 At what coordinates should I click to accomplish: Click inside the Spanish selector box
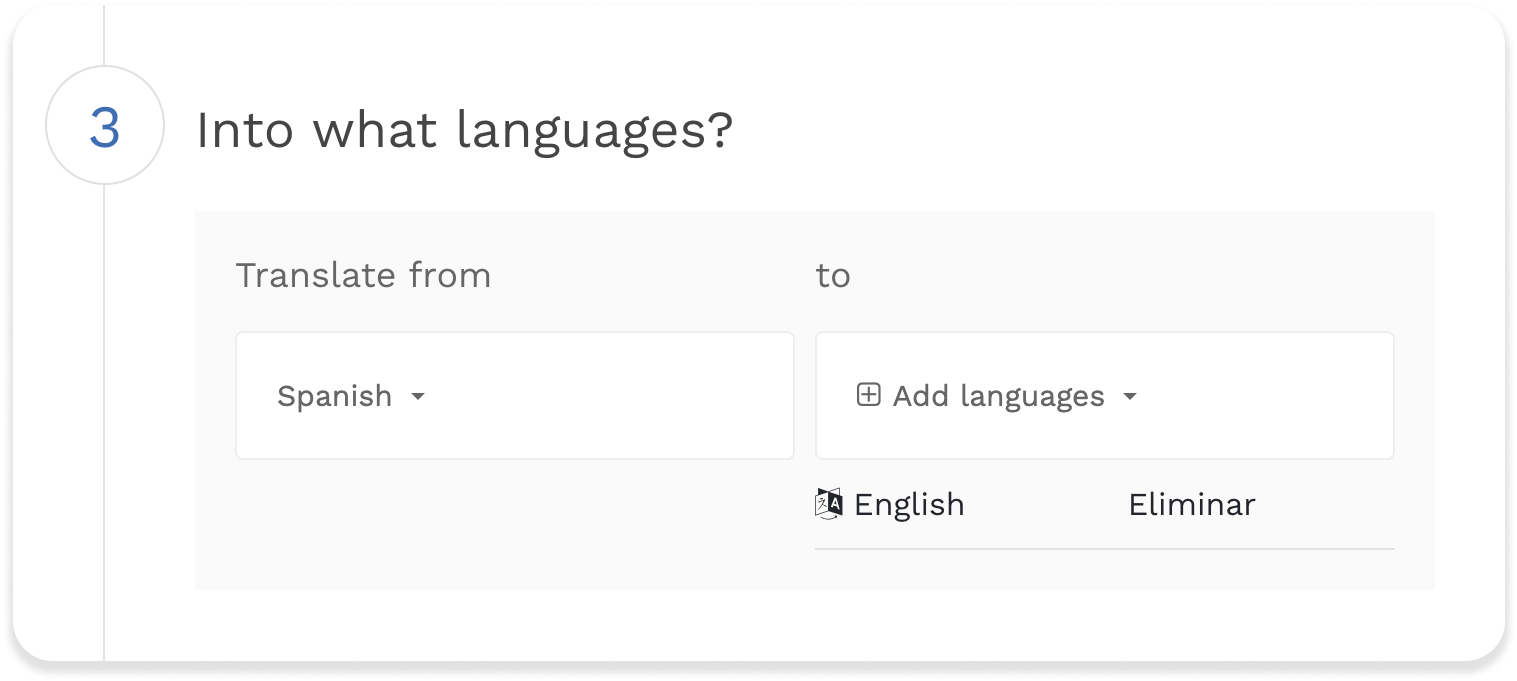click(x=515, y=396)
